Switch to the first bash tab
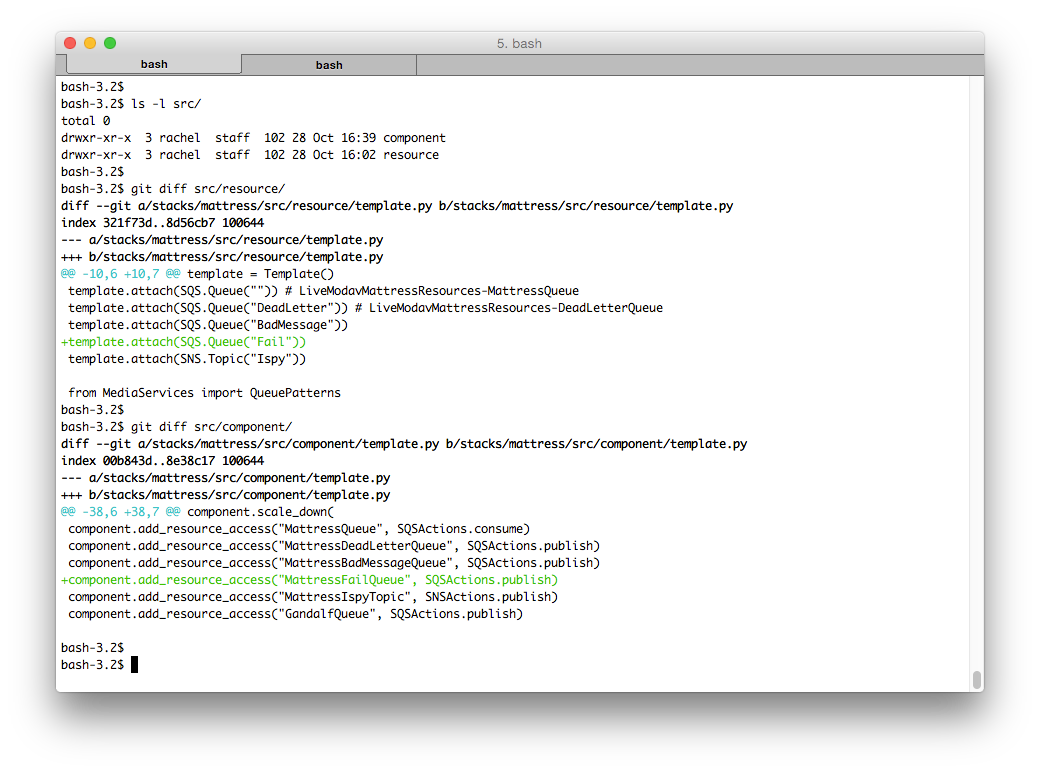This screenshot has width=1040, height=772. (x=154, y=64)
